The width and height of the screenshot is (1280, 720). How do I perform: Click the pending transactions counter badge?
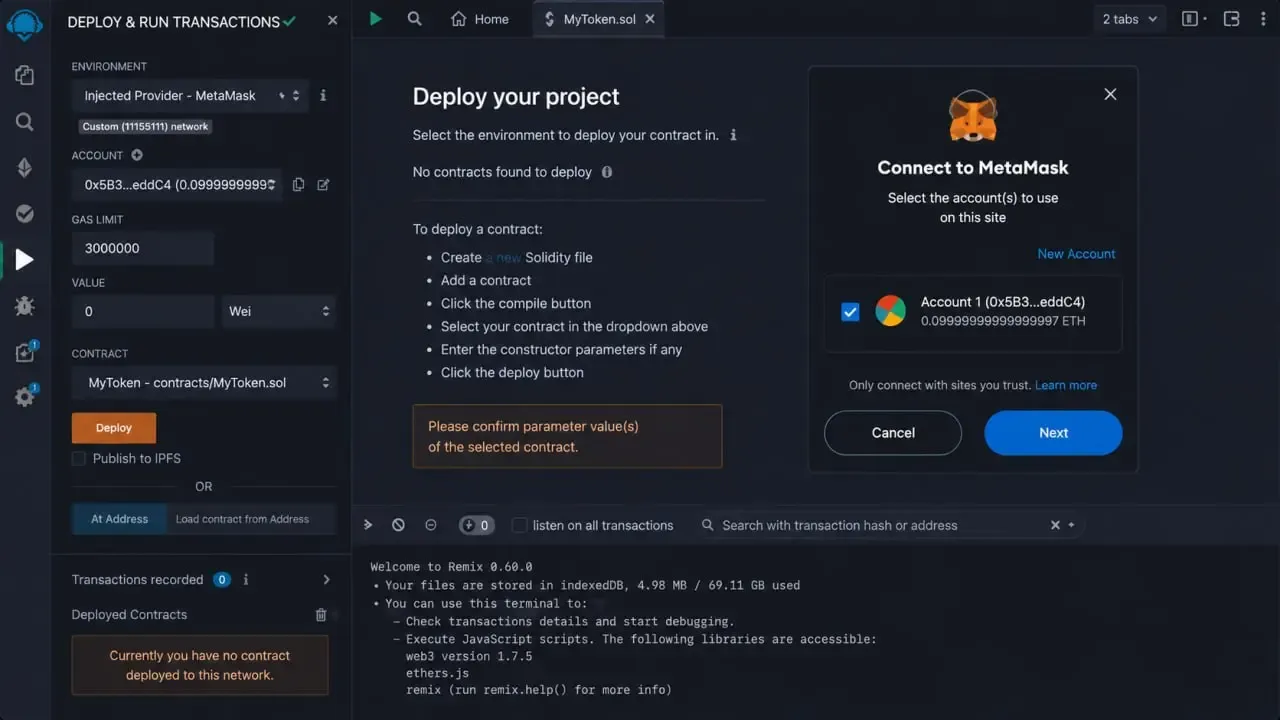tap(476, 525)
